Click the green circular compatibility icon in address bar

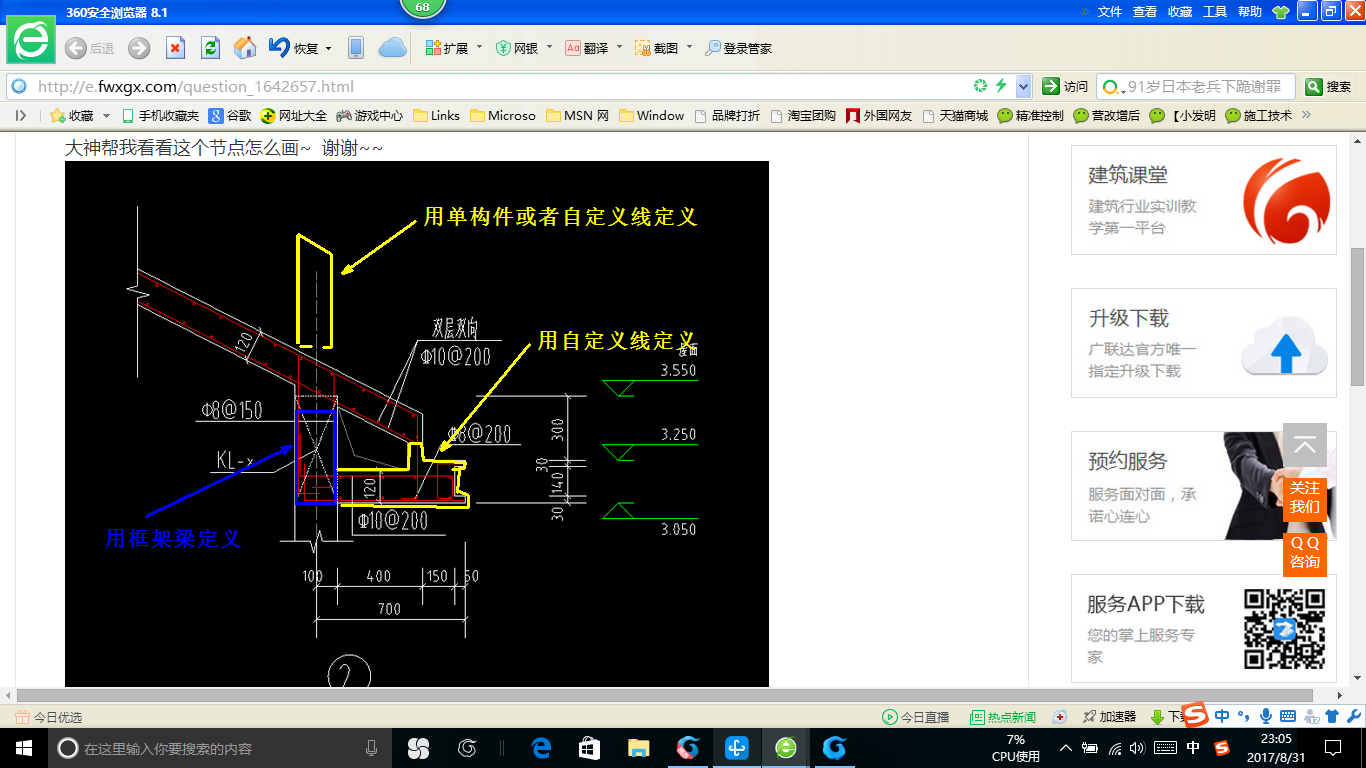pyautogui.click(x=981, y=86)
